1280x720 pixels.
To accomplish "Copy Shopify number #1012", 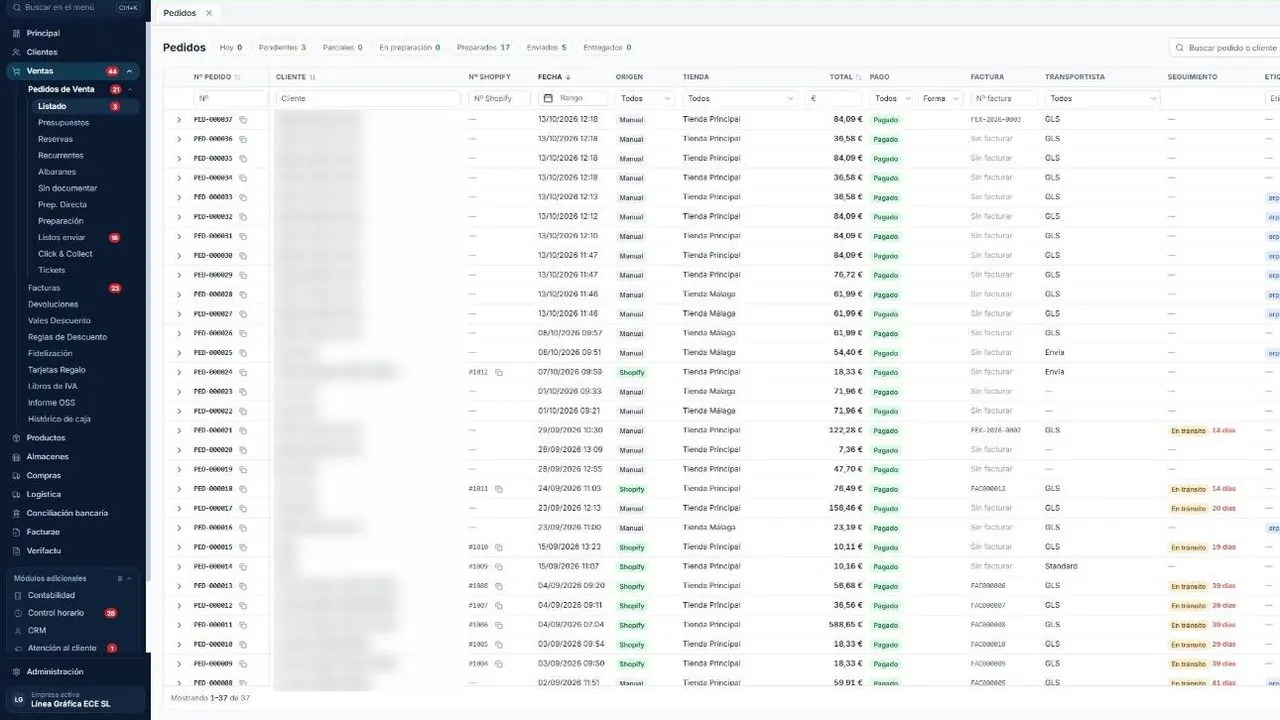I will 499,372.
